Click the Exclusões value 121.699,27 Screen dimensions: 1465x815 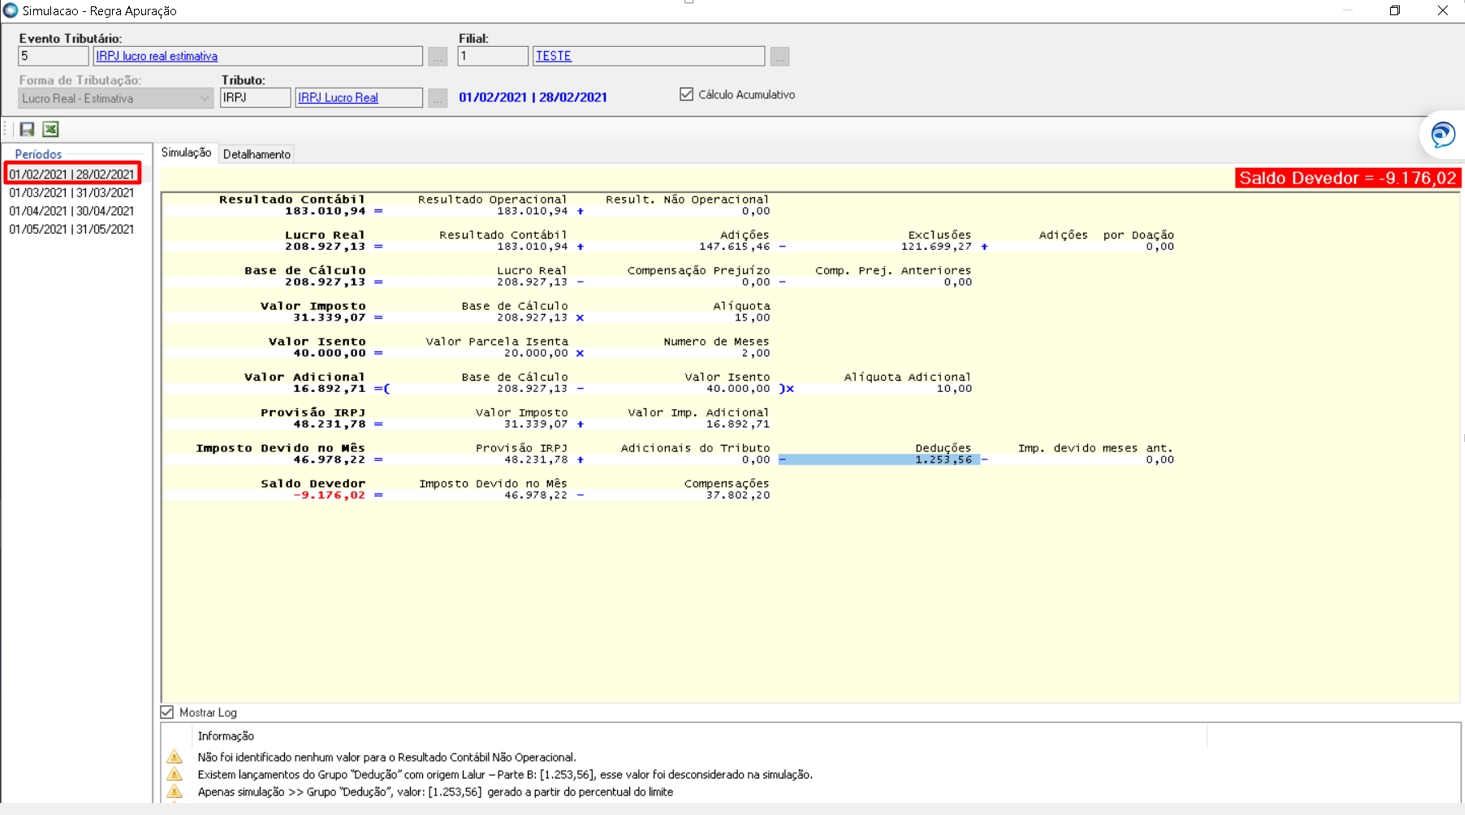936,246
